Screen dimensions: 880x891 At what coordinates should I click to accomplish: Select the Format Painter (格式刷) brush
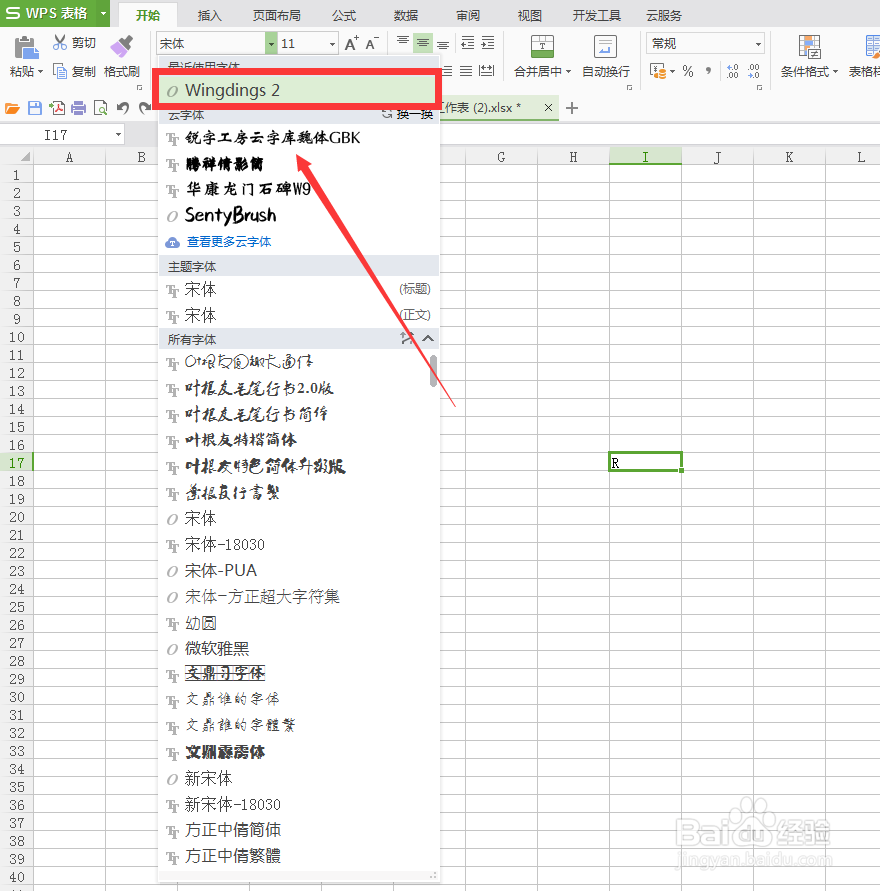pyautogui.click(x=122, y=47)
